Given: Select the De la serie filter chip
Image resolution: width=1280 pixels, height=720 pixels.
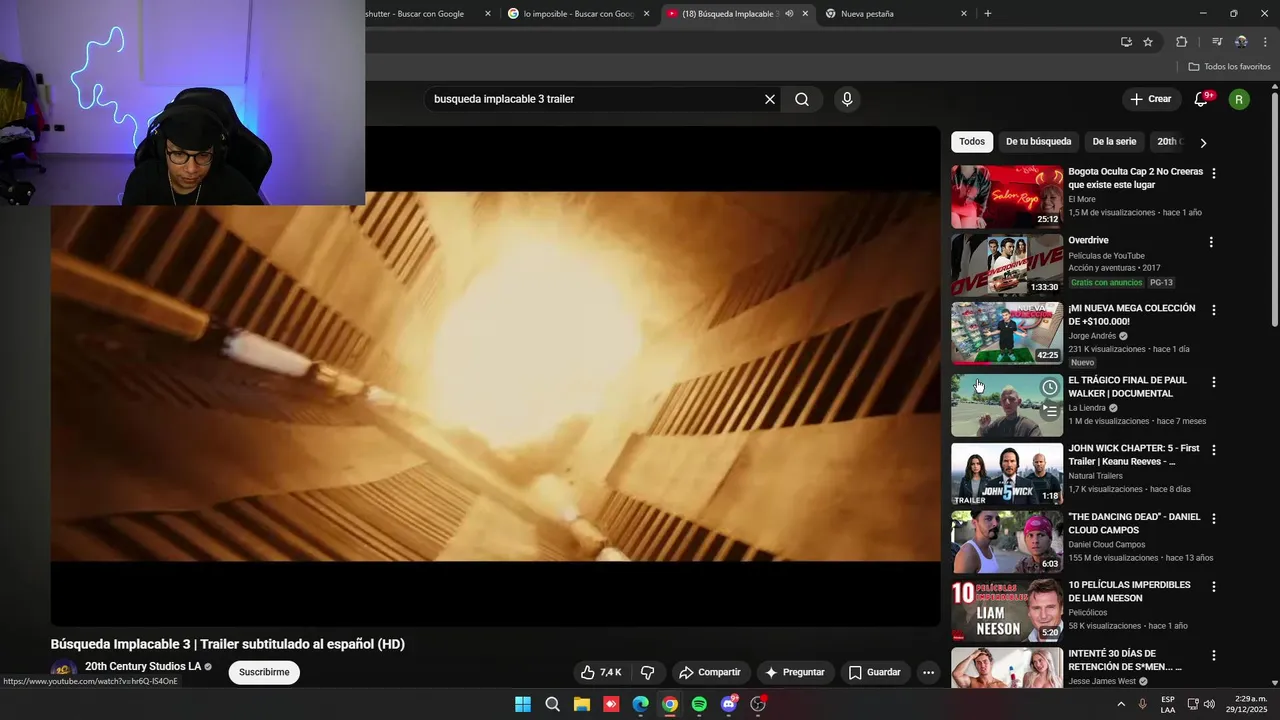Looking at the screenshot, I should [x=1114, y=142].
